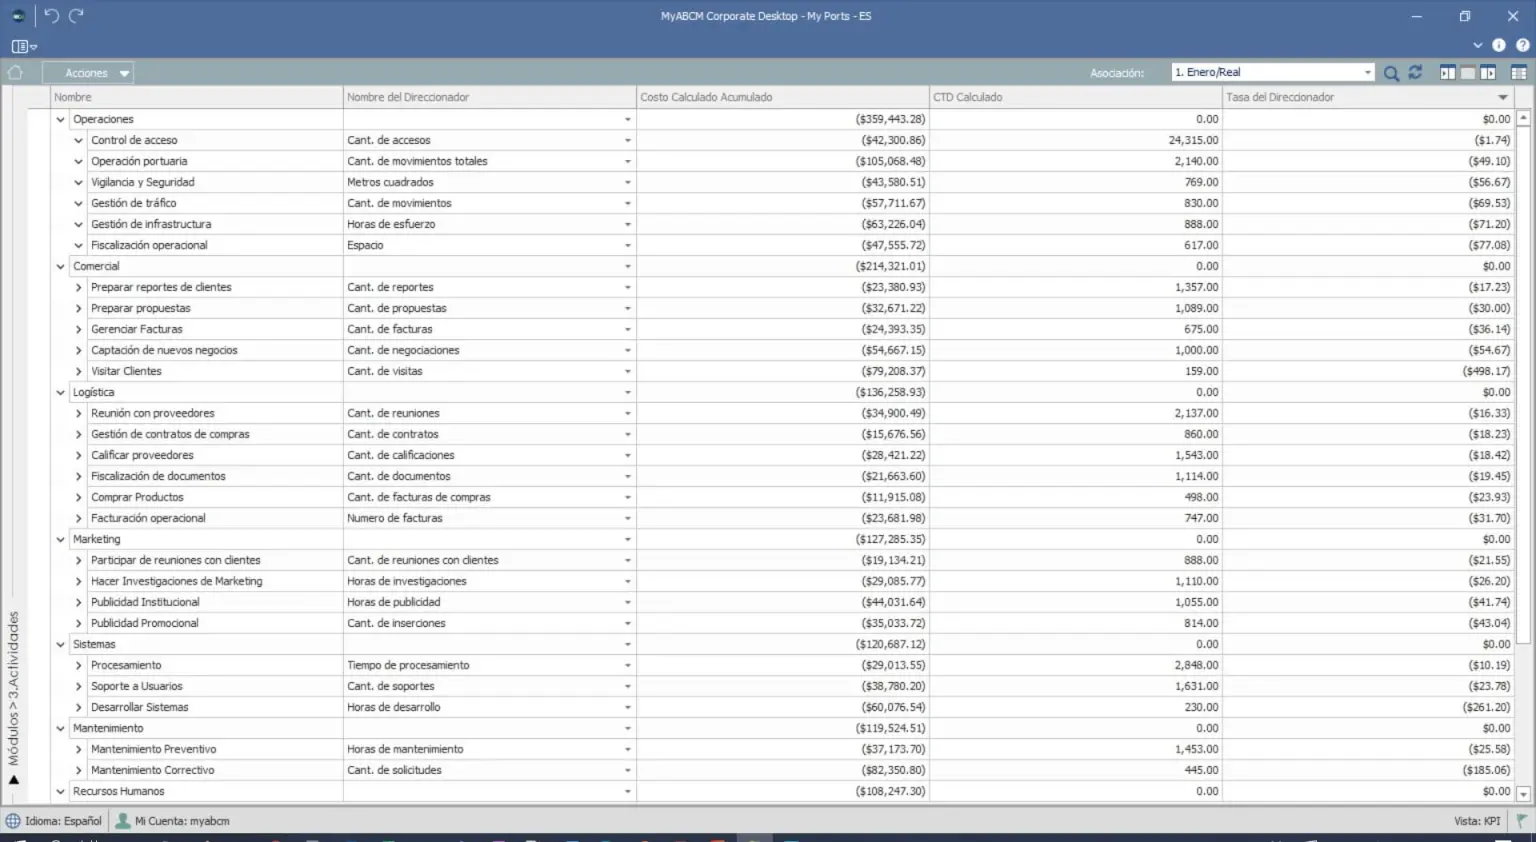
Task: Toggle the left panel layout icon
Action: coord(1447,73)
